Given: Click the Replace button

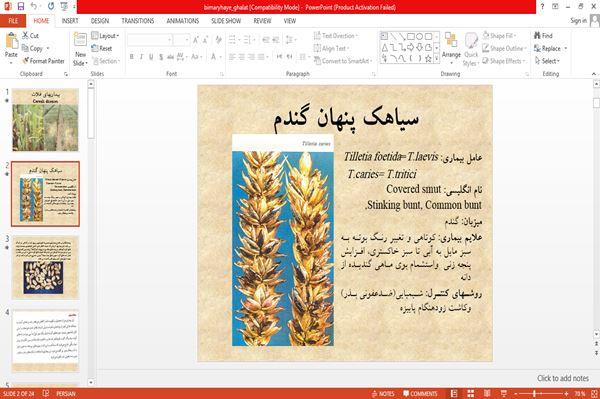Looking at the screenshot, I should point(550,48).
